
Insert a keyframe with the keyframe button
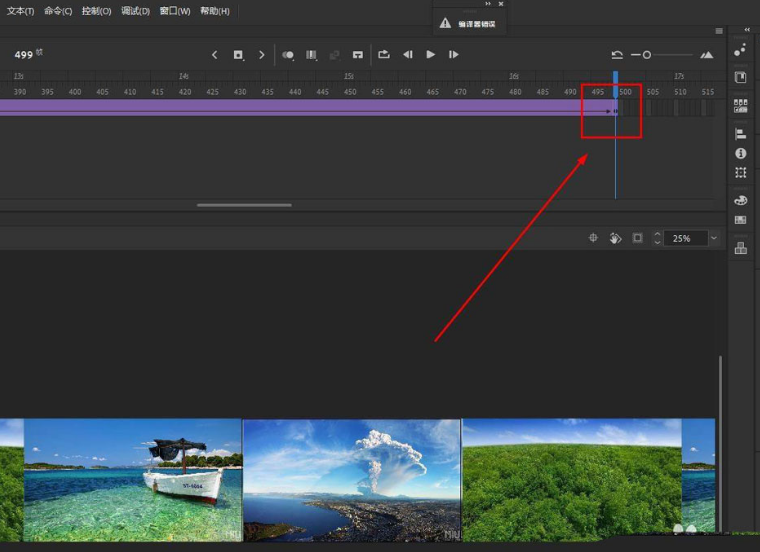click(x=238, y=55)
